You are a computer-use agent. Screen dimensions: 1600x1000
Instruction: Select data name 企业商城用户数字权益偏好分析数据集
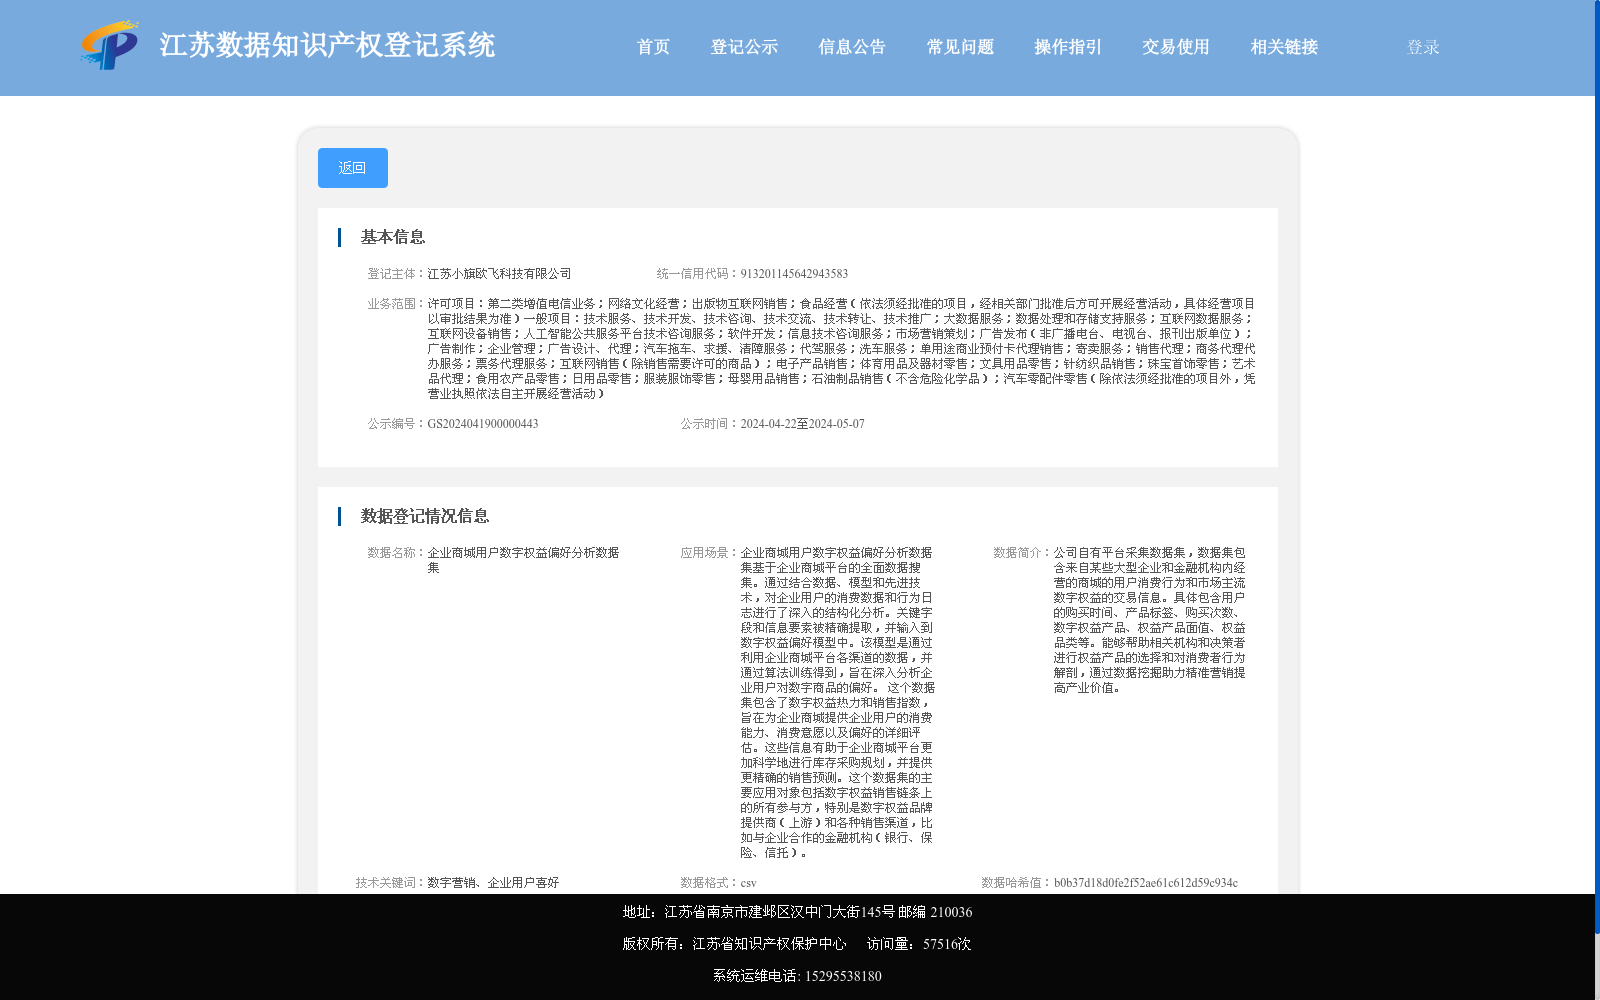coord(523,560)
